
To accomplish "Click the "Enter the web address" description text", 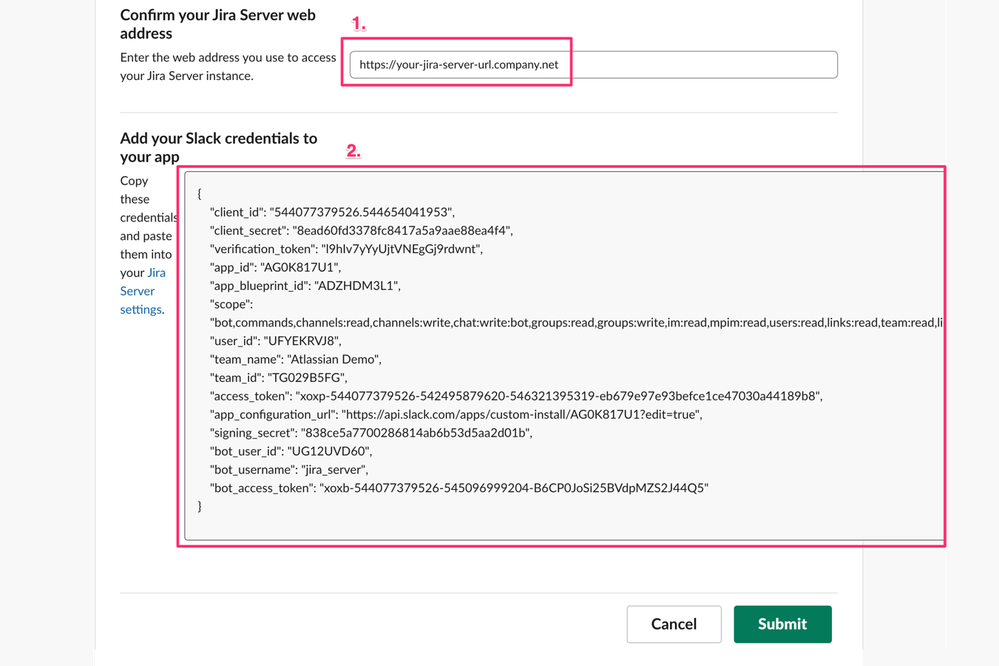I will tap(228, 66).
